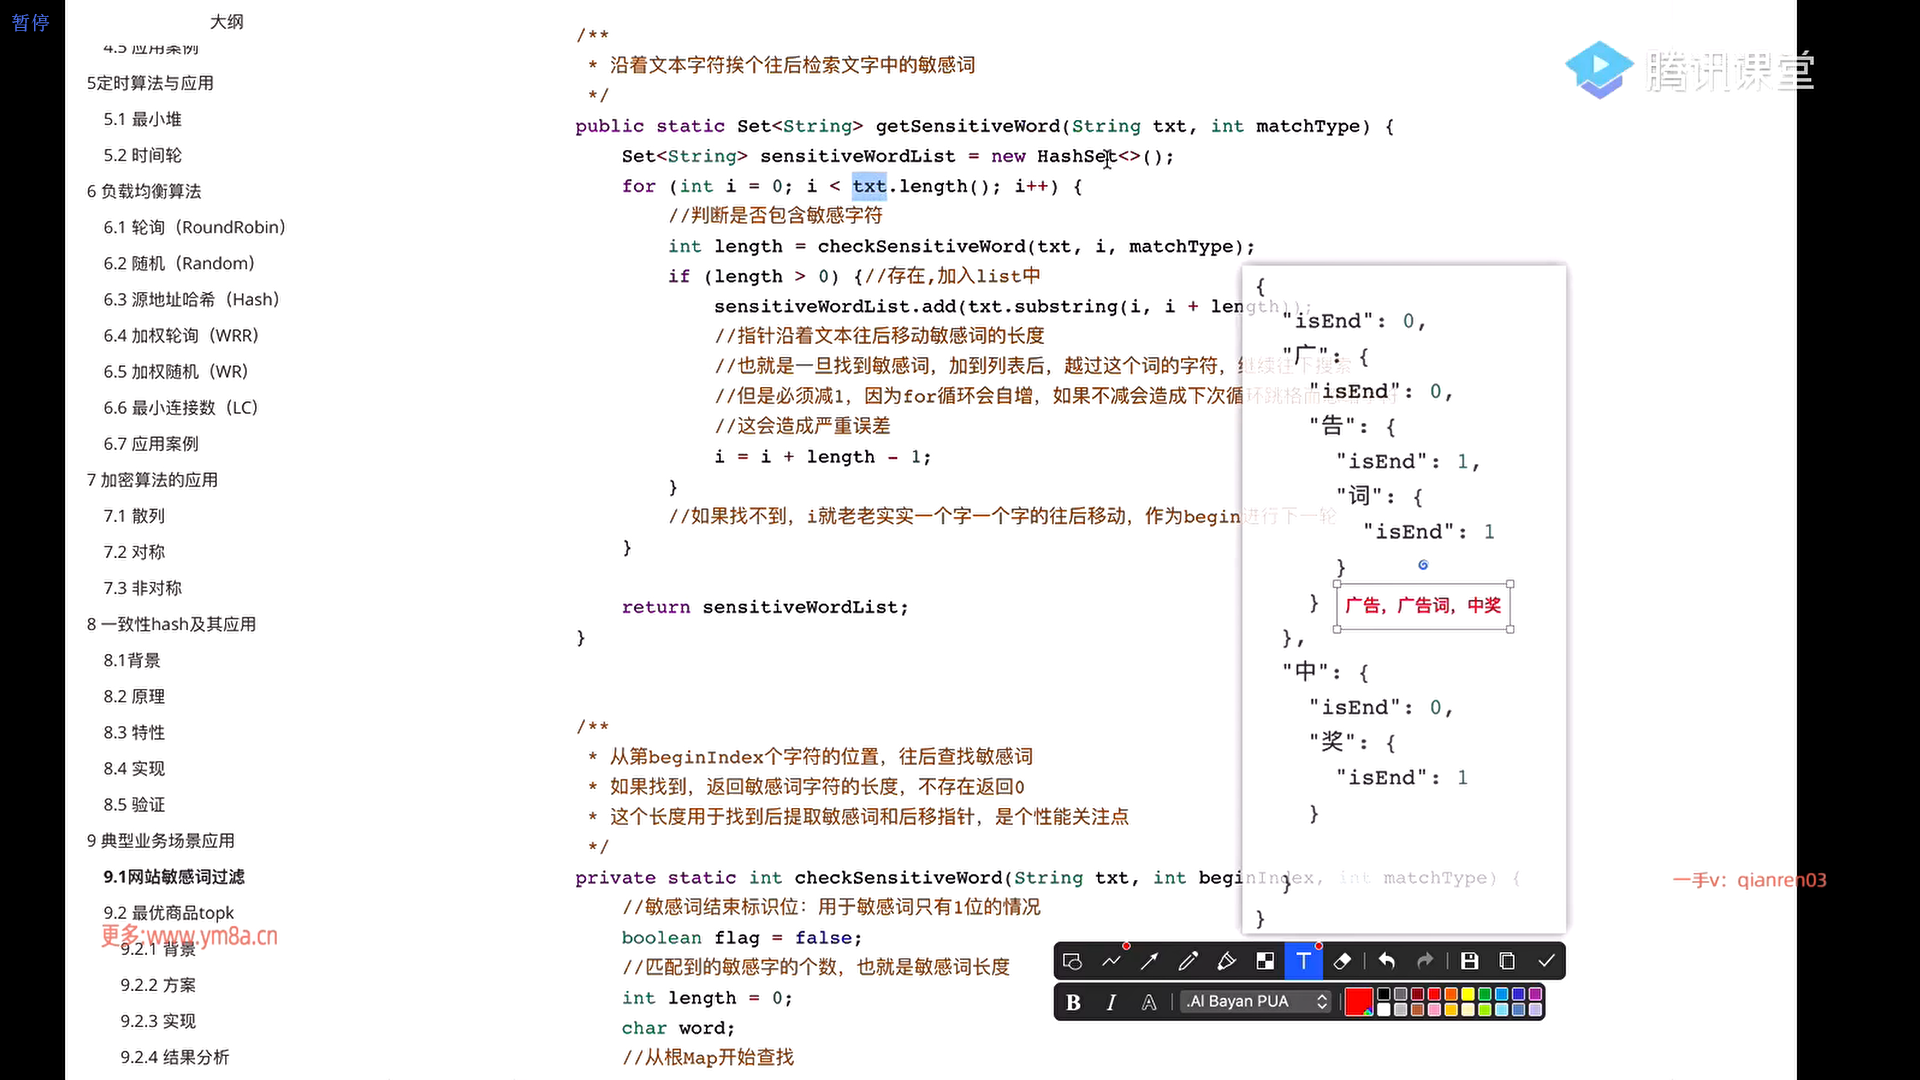Select the highlighter marker tool
This screenshot has height=1080, width=1920.
[1226, 961]
